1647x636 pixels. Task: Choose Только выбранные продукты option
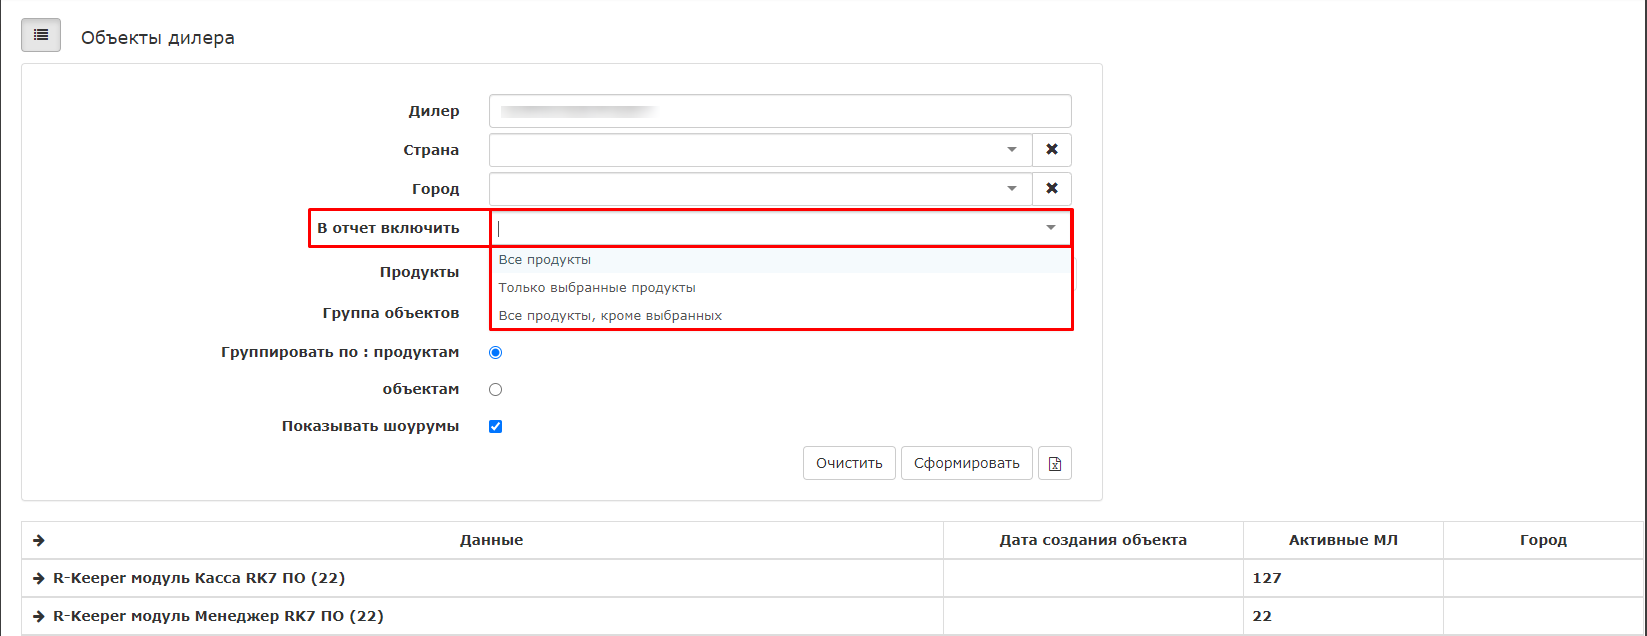[597, 288]
